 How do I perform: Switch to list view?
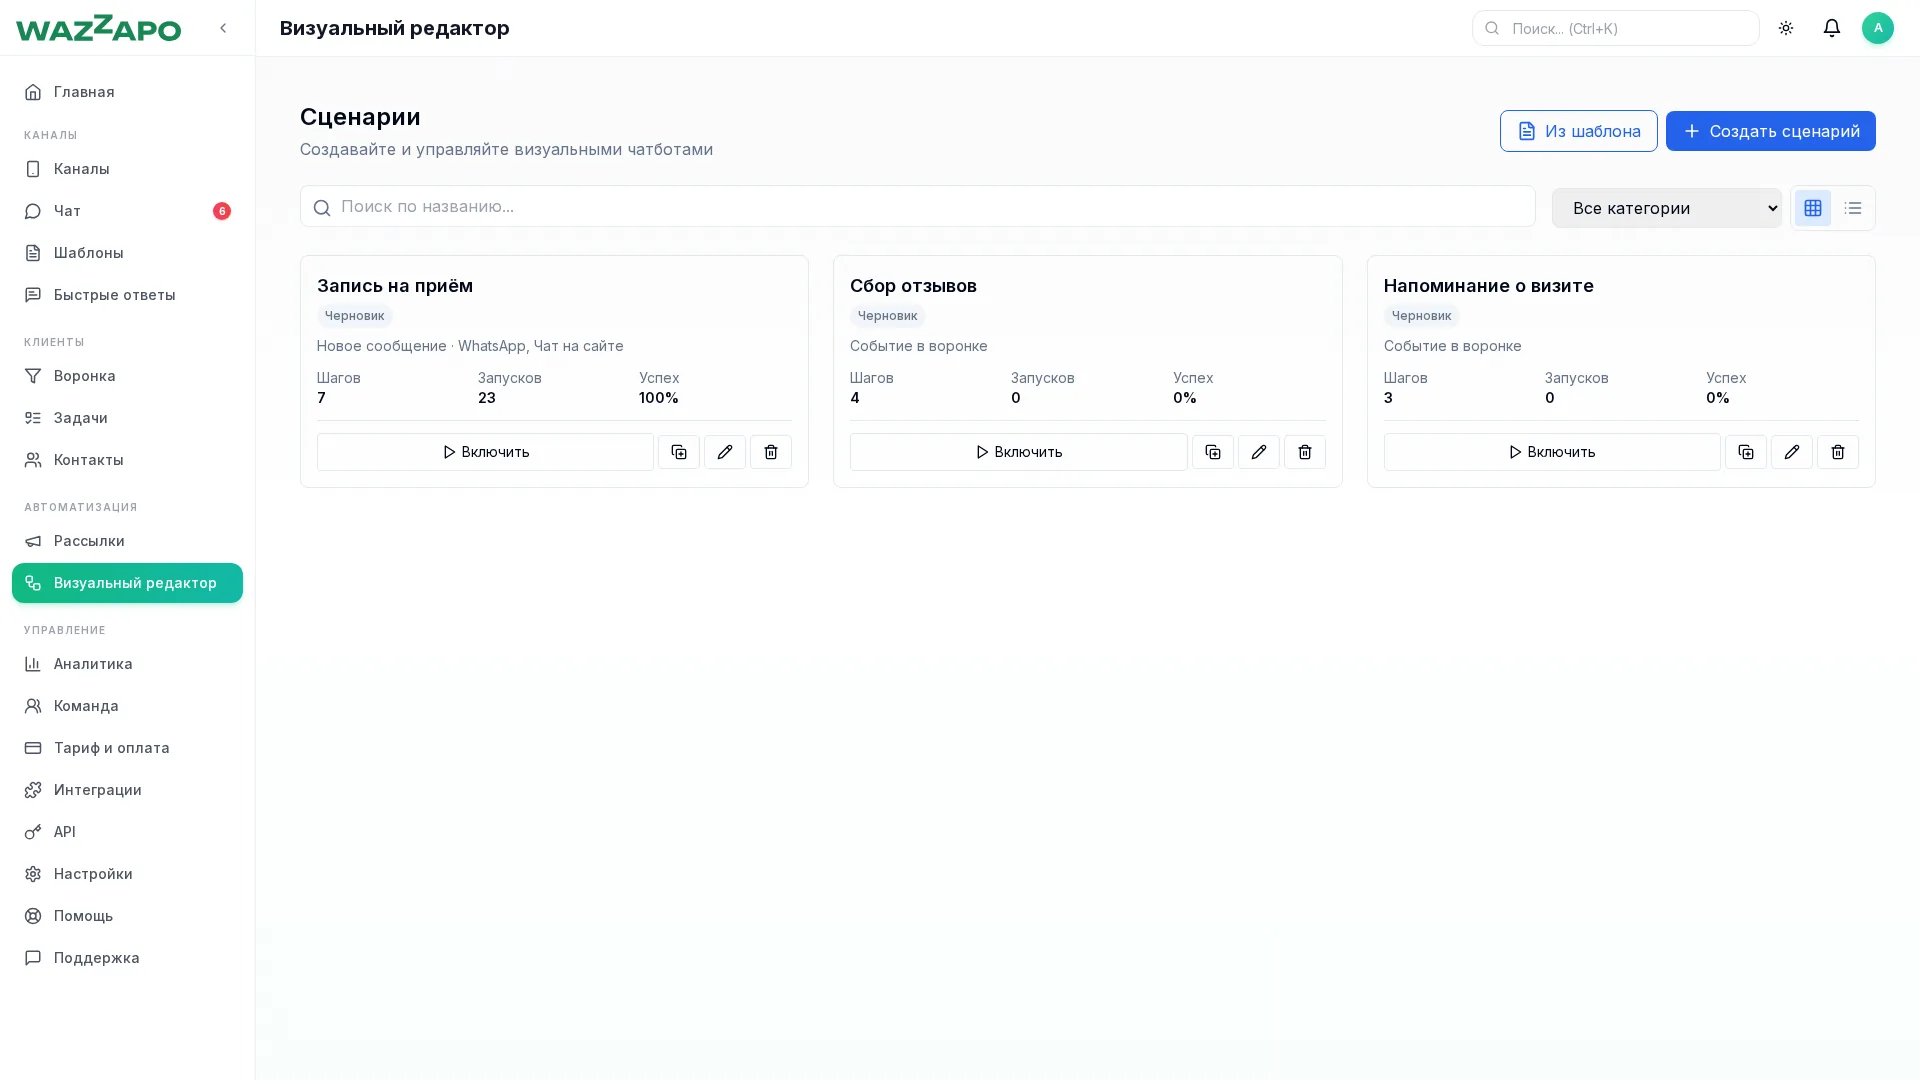(x=1853, y=208)
